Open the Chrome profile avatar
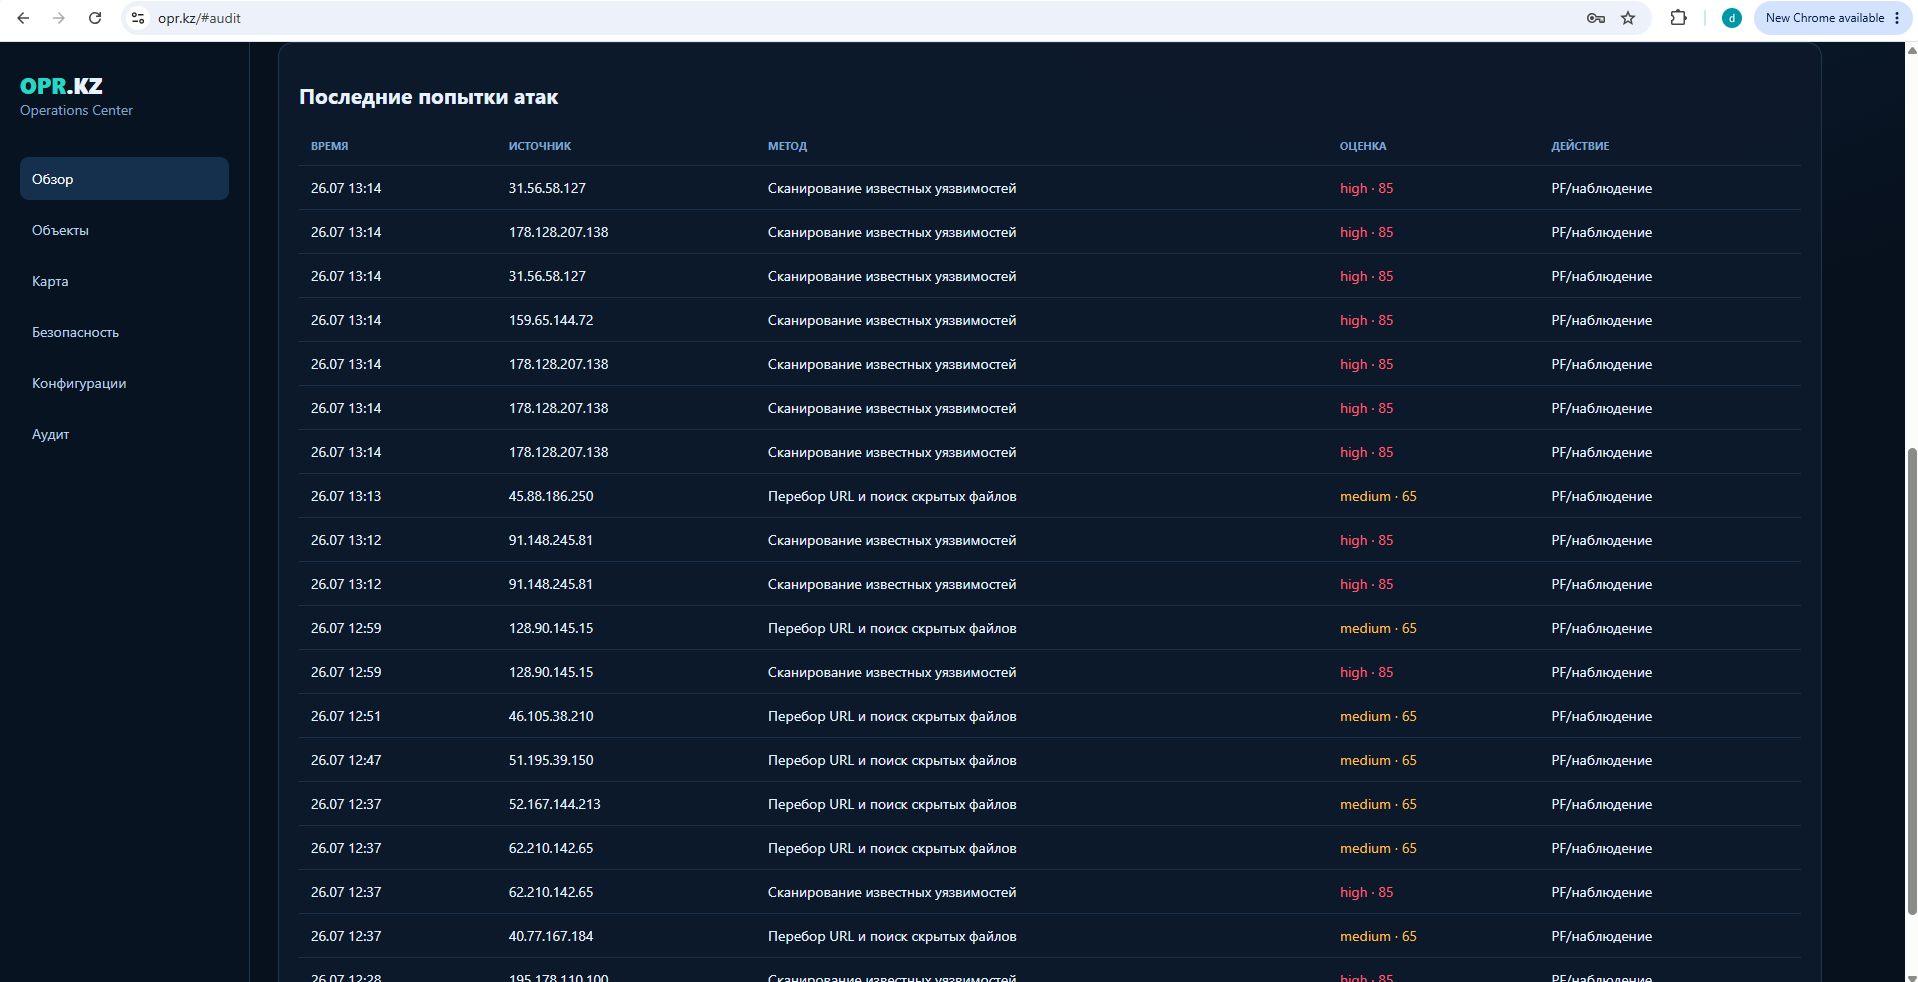Screen dimensions: 1918x982 pyautogui.click(x=1731, y=18)
